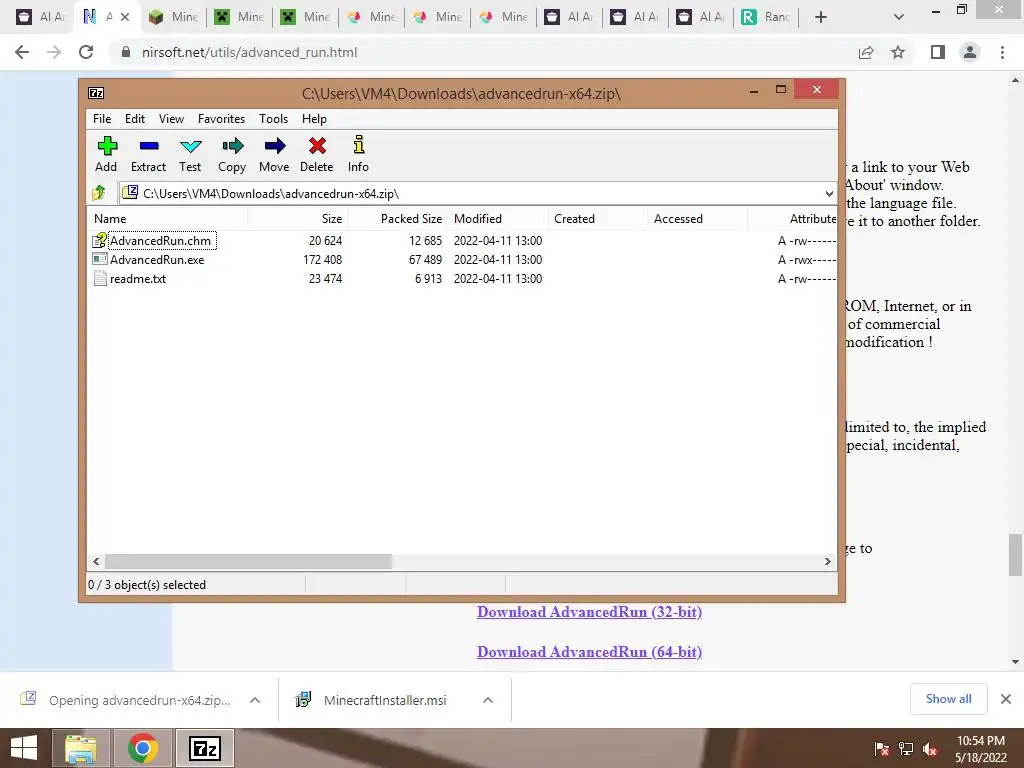The height and width of the screenshot is (768, 1024).
Task: Sort by the Size column header
Action: pos(298,219)
